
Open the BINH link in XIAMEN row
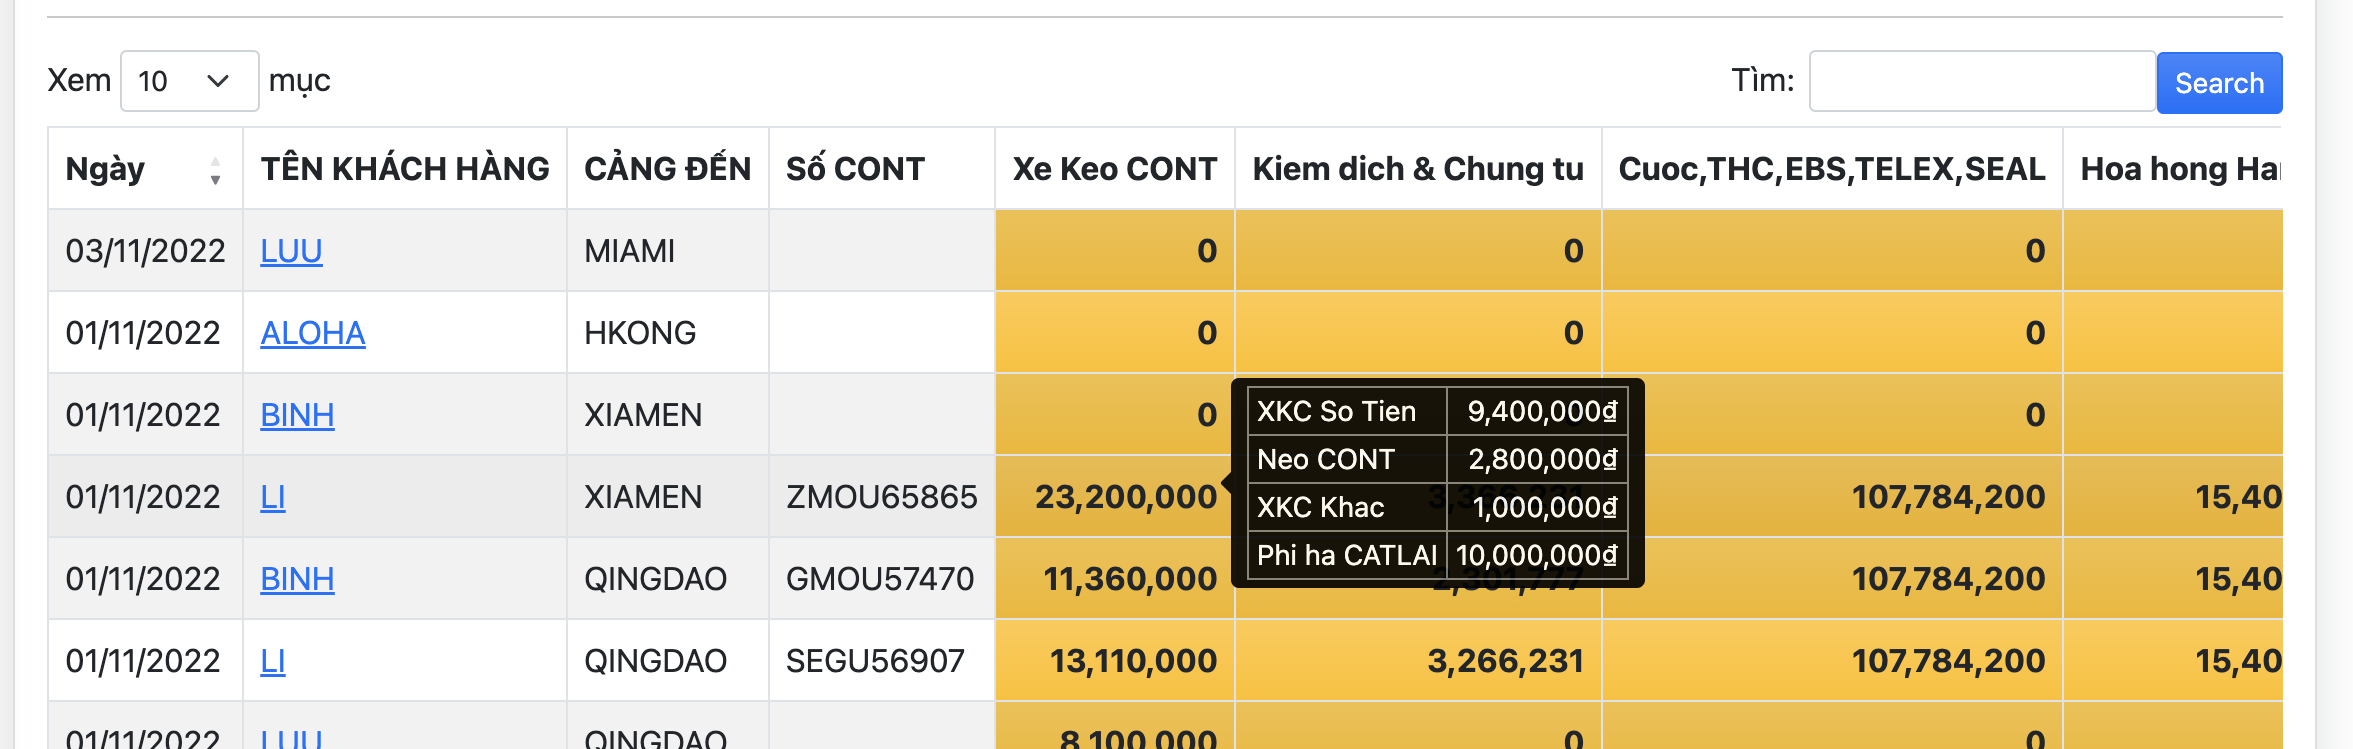tap(297, 415)
